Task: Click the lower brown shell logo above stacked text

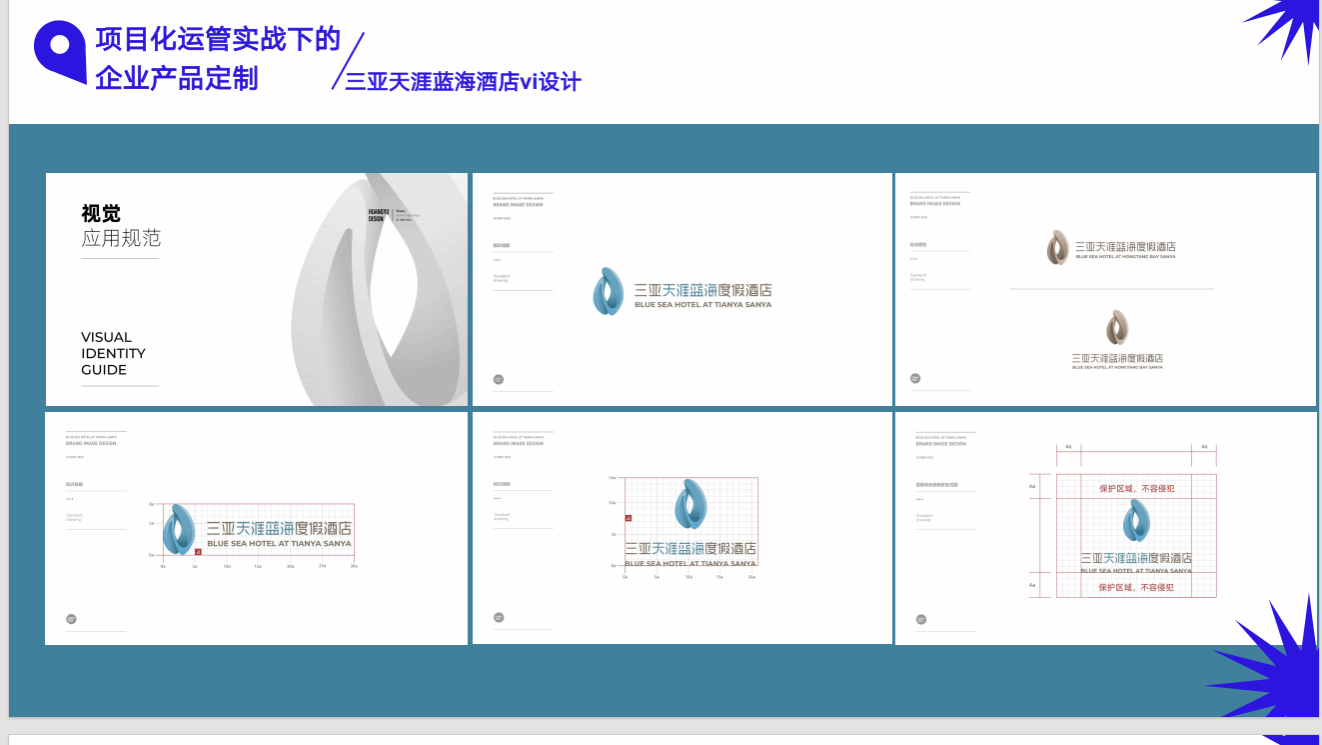Action: coord(1117,328)
